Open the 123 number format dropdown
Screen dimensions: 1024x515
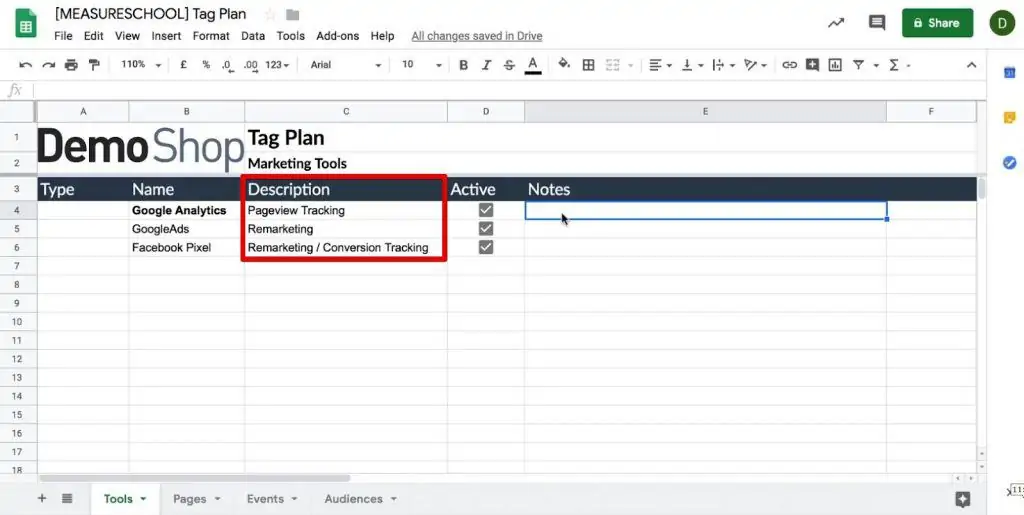(277, 65)
